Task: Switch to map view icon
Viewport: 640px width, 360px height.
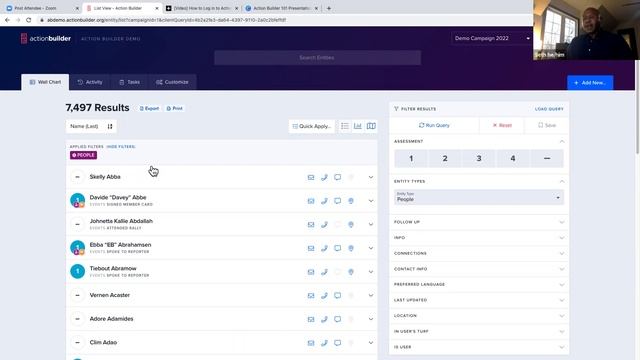Action: 371,126
